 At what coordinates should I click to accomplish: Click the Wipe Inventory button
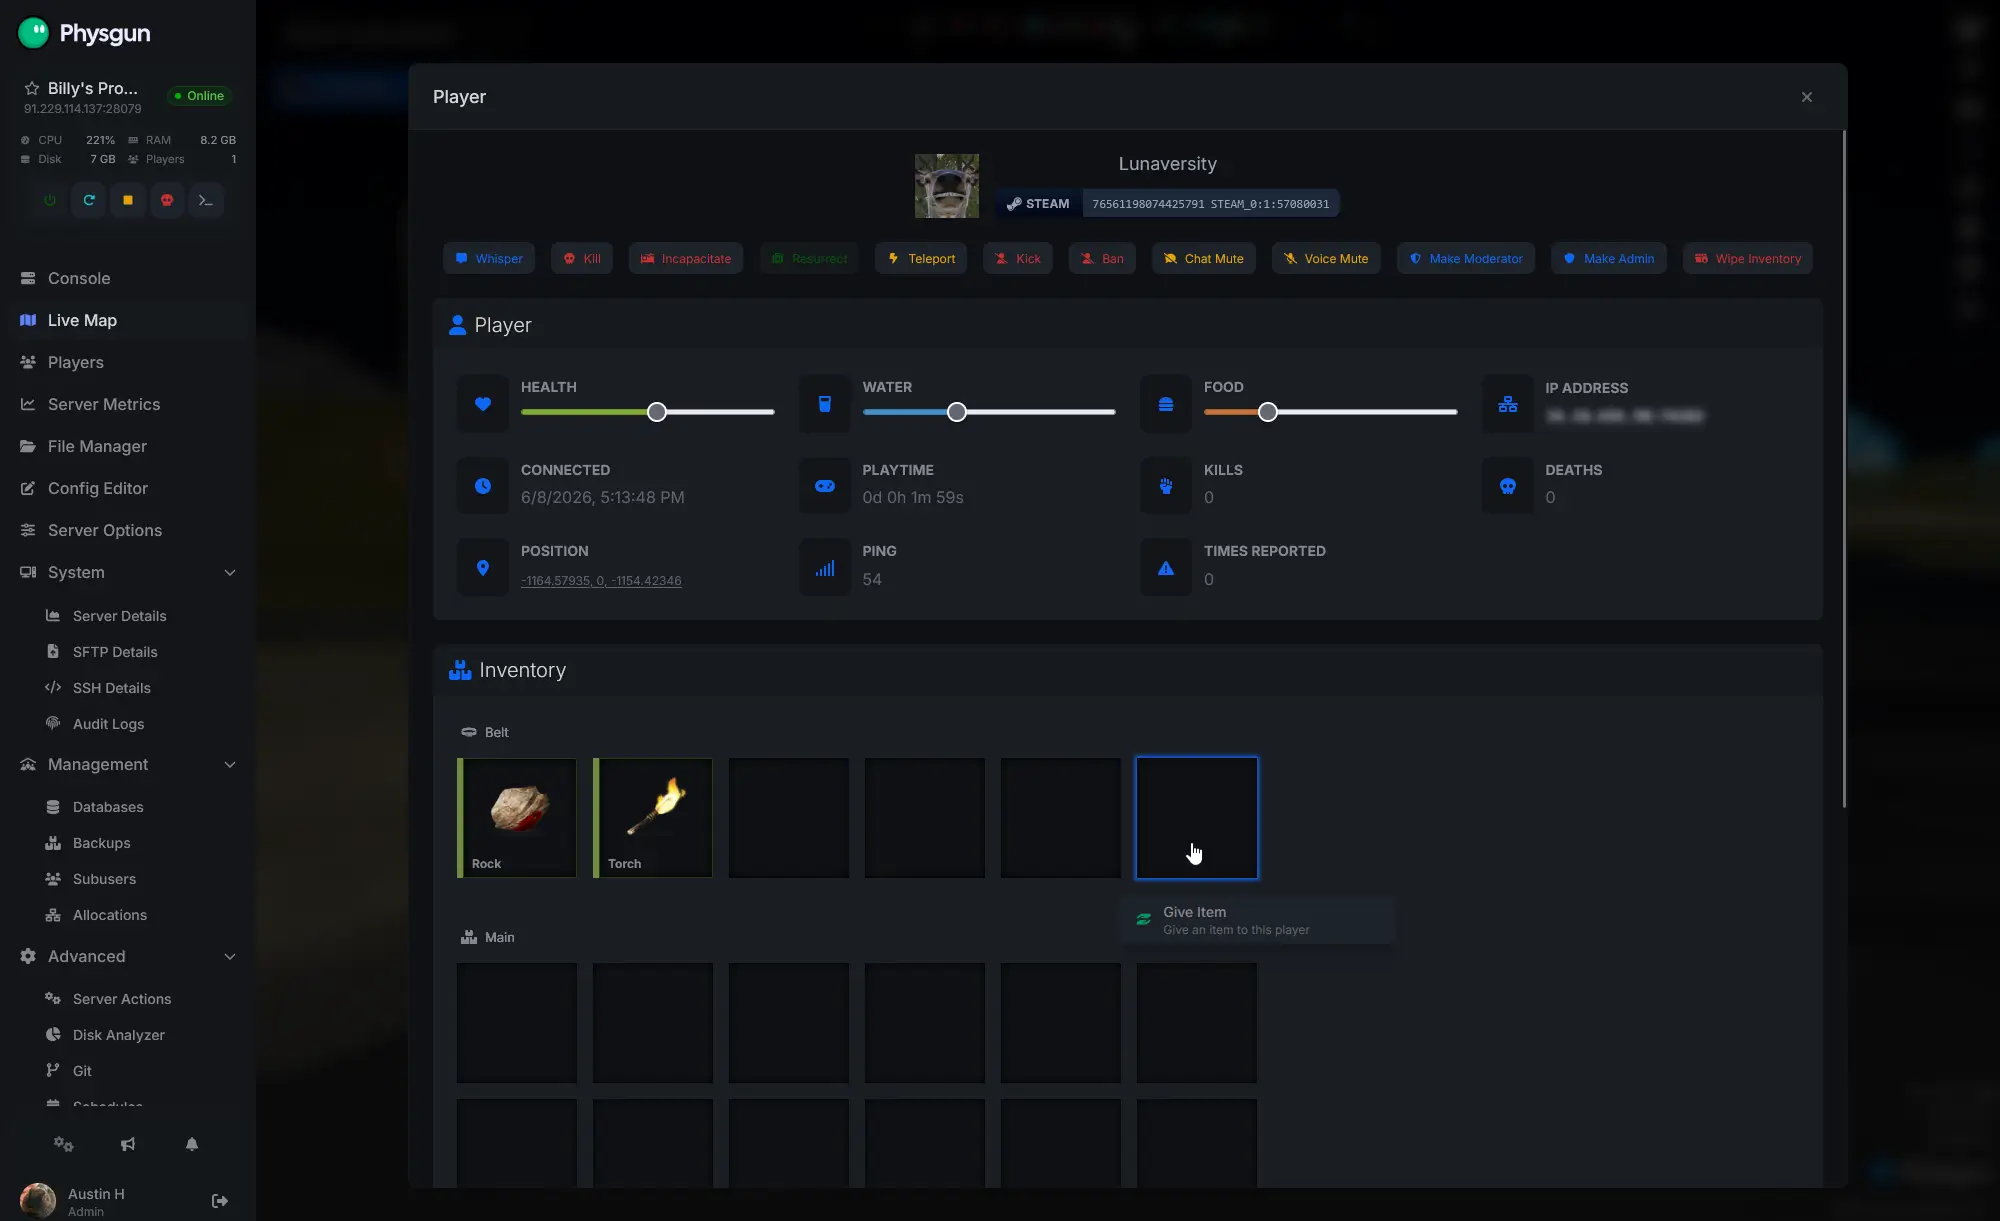[1748, 258]
